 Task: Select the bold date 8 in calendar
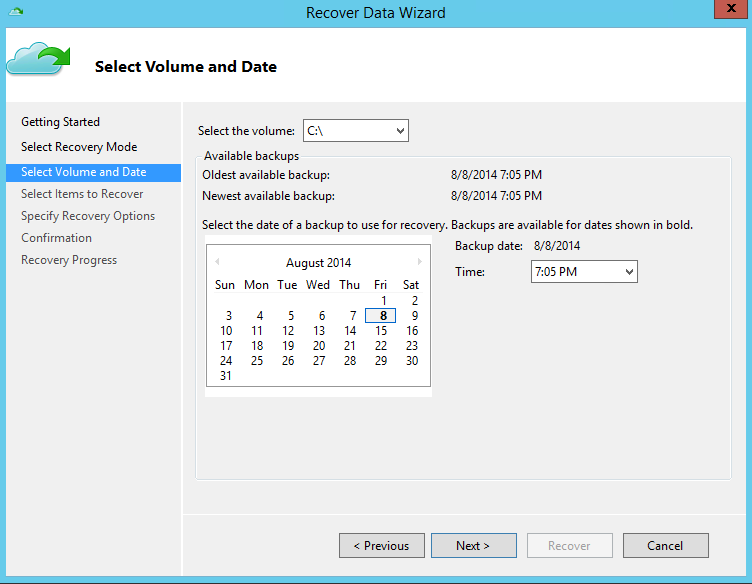pos(381,315)
